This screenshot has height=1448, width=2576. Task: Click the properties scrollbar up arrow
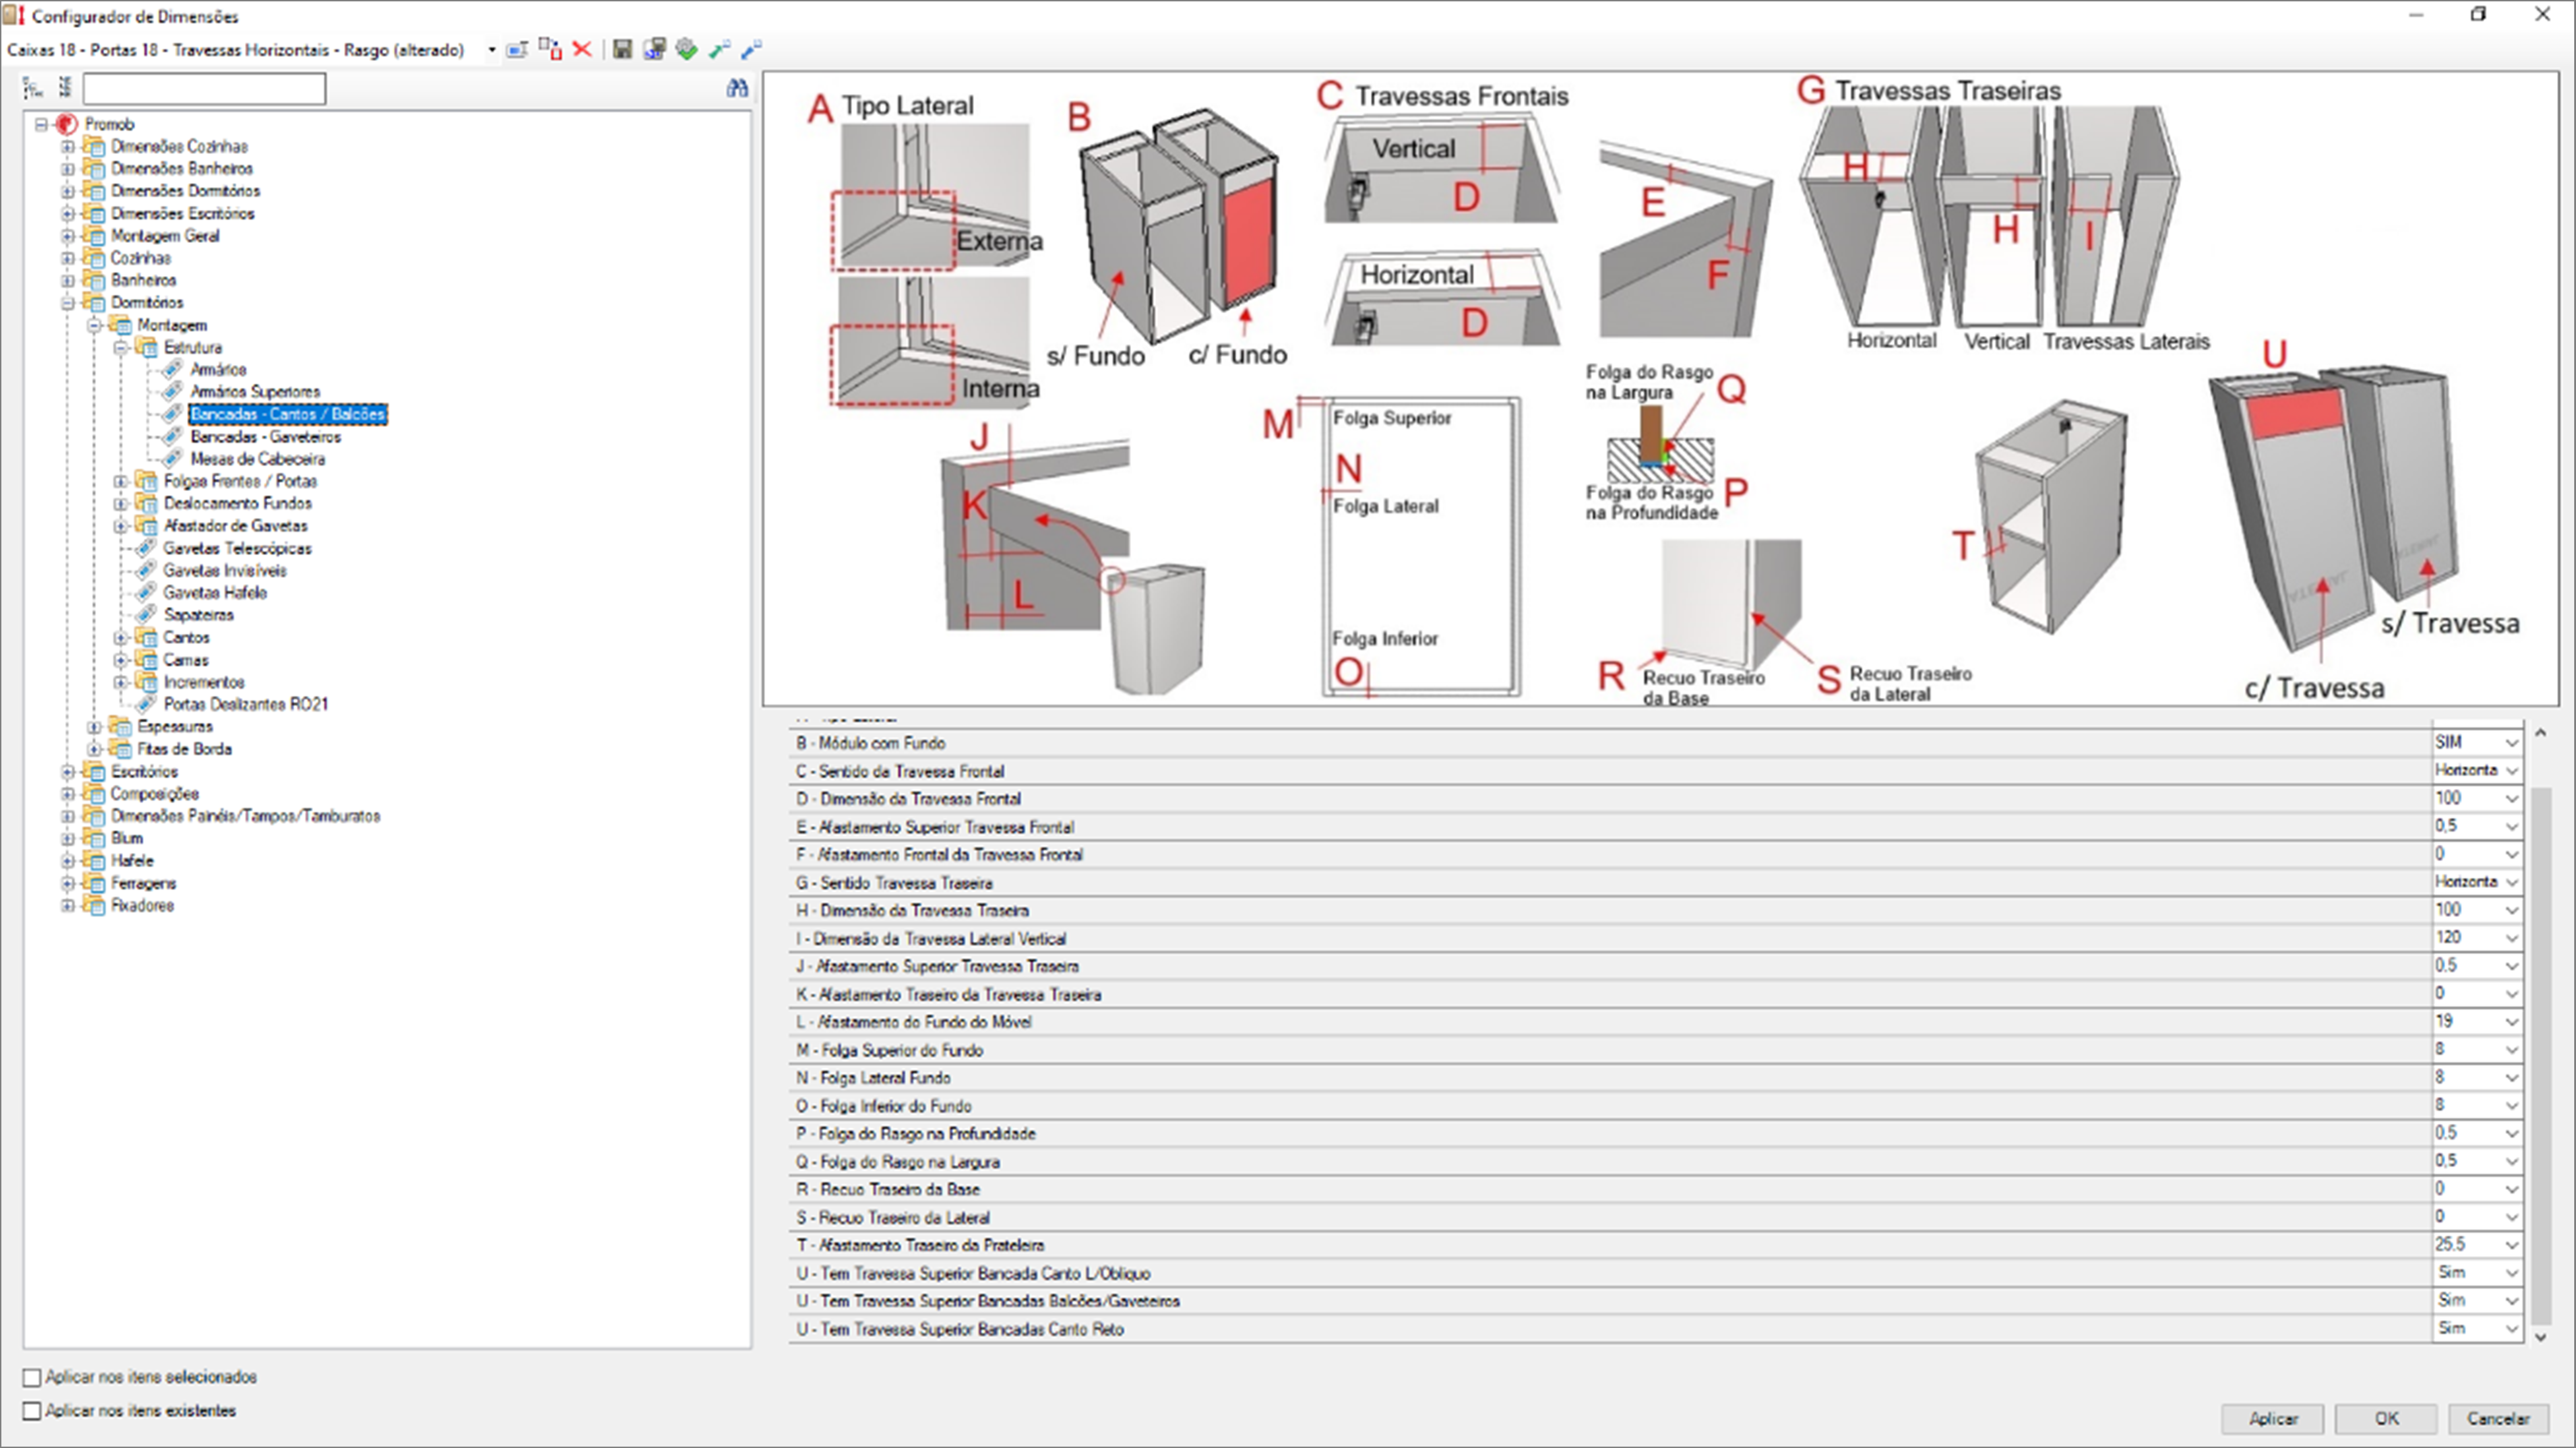click(x=2541, y=732)
